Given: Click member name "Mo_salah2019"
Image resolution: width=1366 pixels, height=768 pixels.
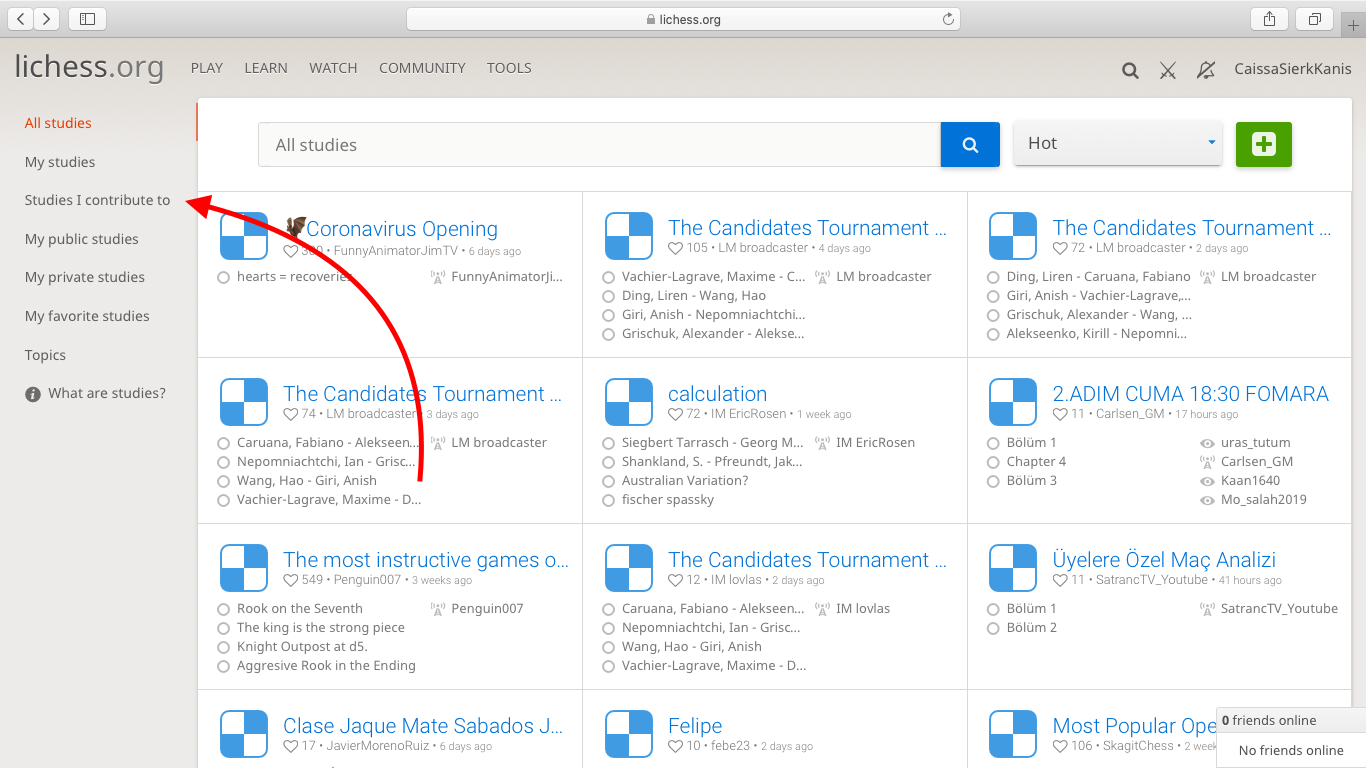Looking at the screenshot, I should 1264,500.
